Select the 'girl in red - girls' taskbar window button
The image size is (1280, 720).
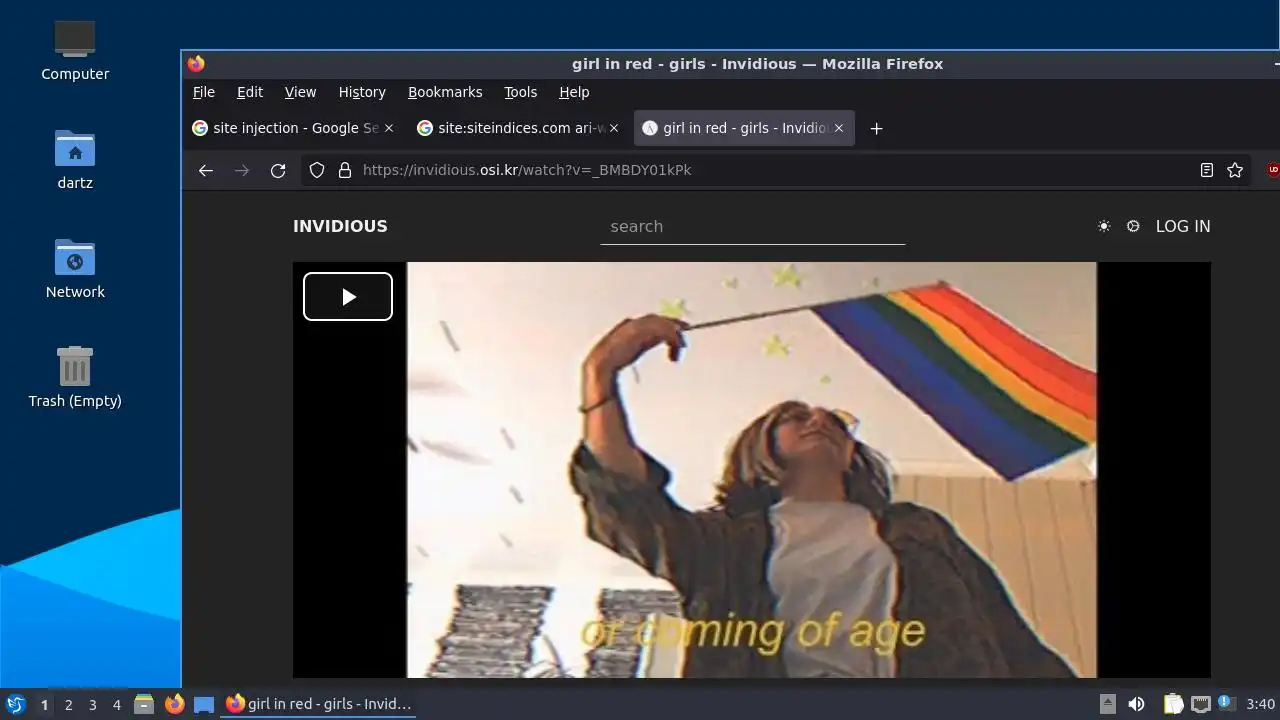[x=319, y=704]
